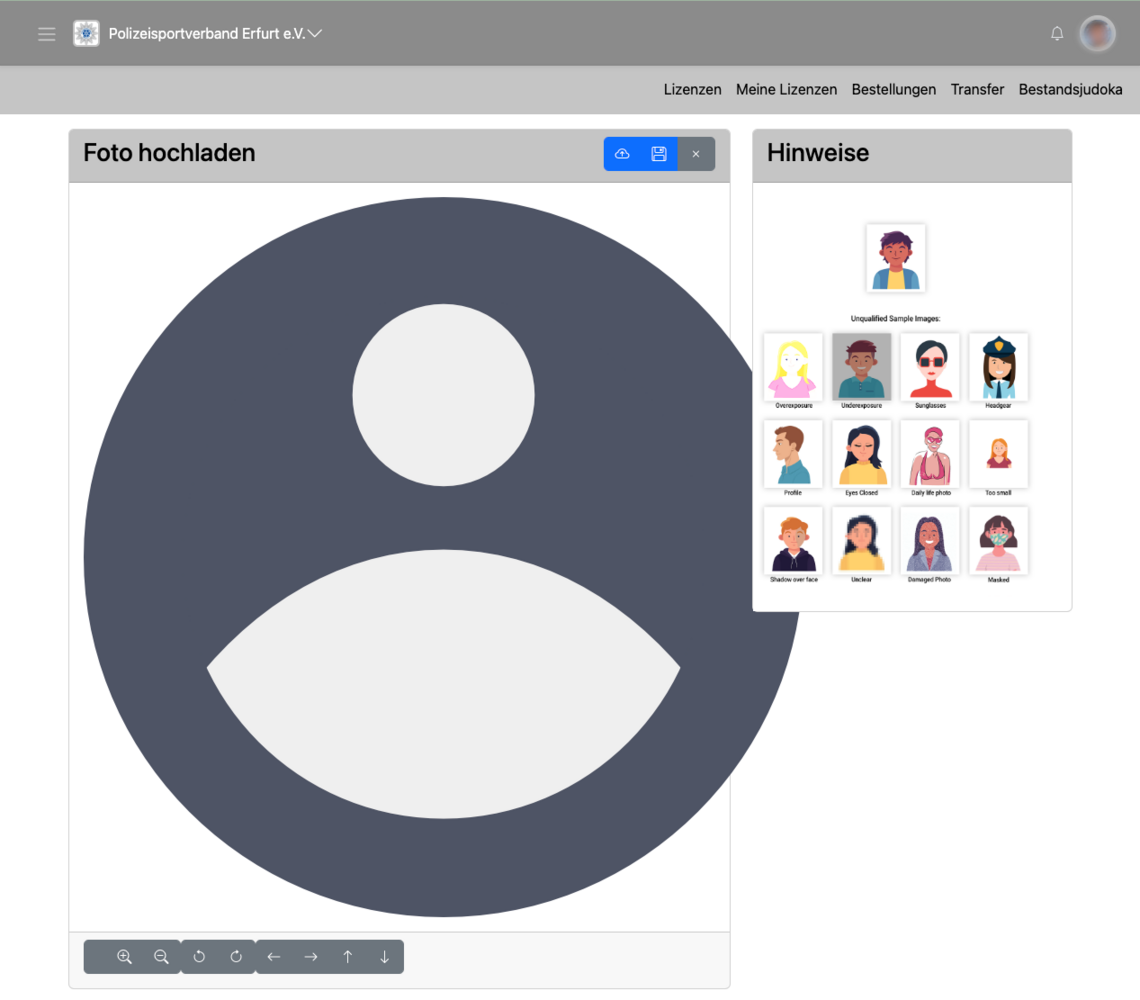Open the Bestandsjudoka page
Image resolution: width=1140 pixels, height=1000 pixels.
coord(1070,89)
